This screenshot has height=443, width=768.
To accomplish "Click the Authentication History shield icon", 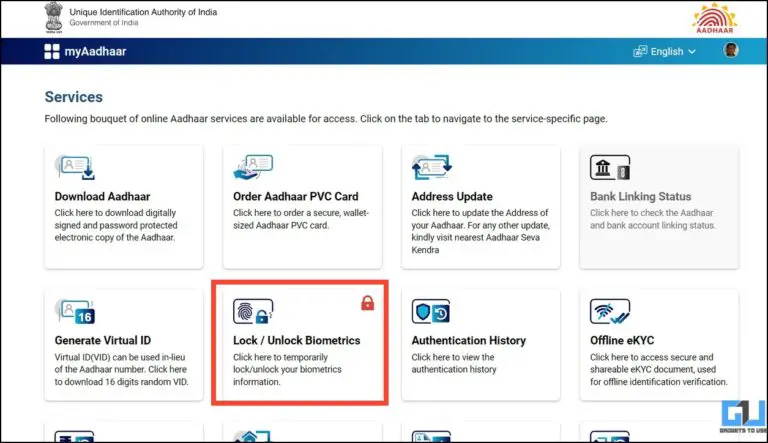I will (x=431, y=311).
